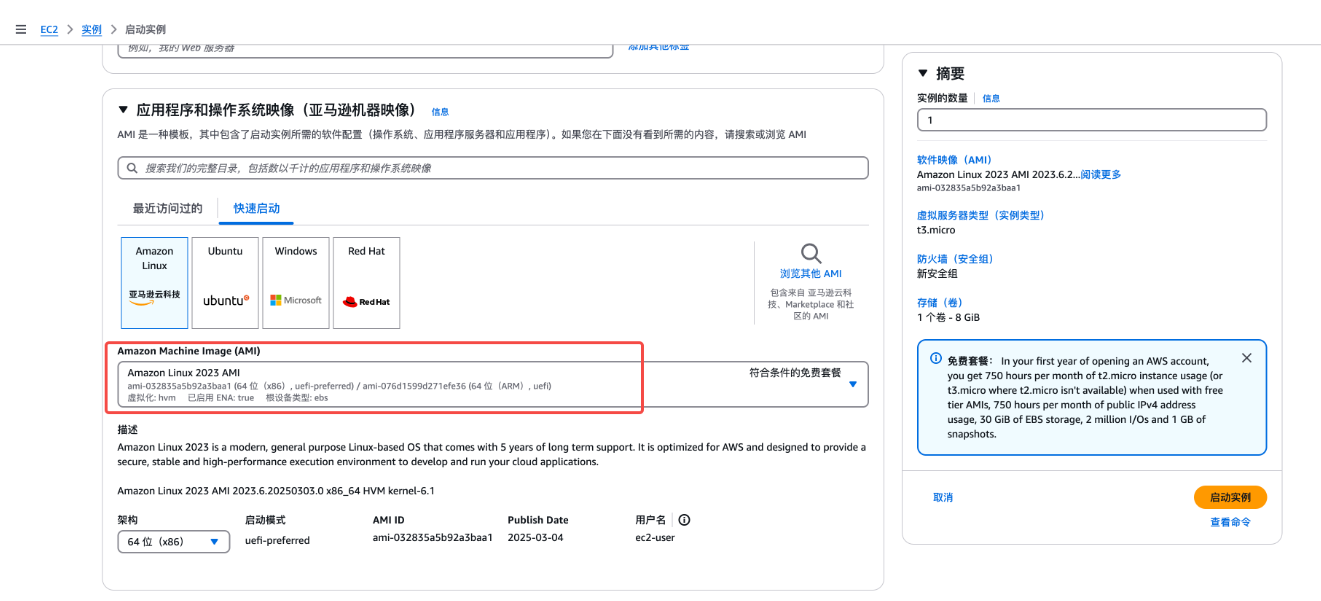Click the magnifier icon in AMI search
The width and height of the screenshot is (1321, 601).
pos(132,168)
